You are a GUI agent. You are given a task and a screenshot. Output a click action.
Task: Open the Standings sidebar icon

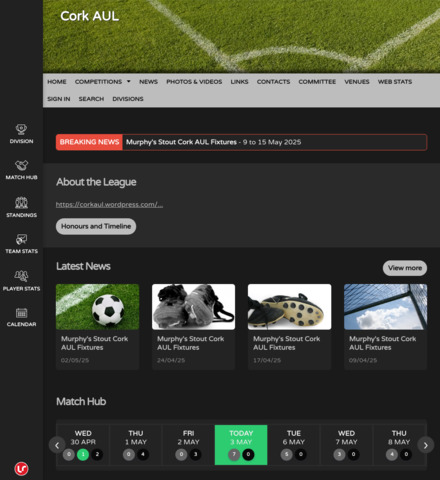point(21,203)
